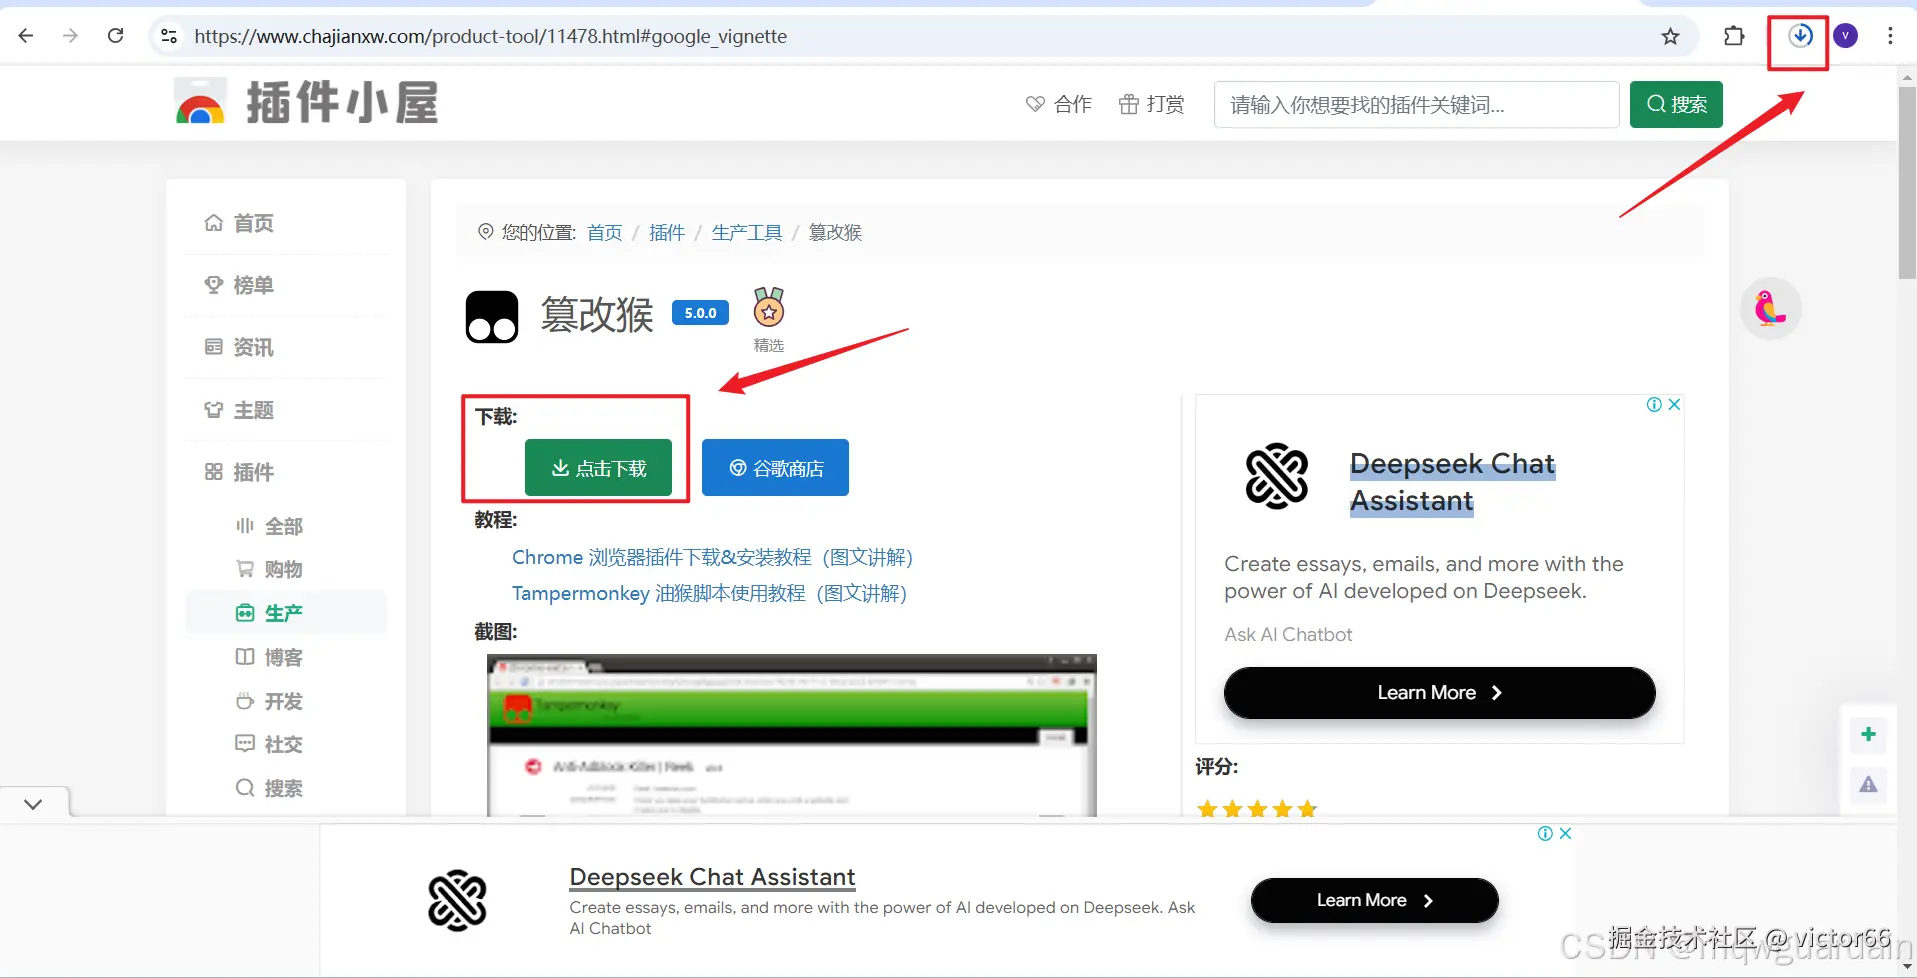Screen dimensions: 1917x978
Task: View site information icon in address bar
Action: (169, 36)
